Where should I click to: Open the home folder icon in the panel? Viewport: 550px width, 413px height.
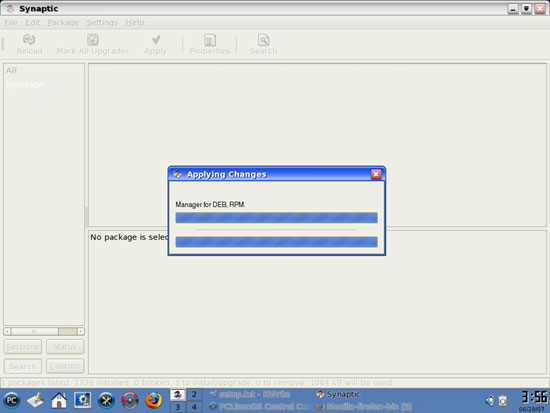(59, 400)
